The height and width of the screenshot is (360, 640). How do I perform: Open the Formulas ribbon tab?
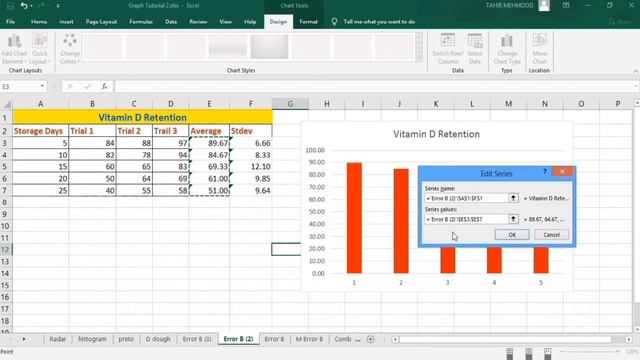click(141, 22)
